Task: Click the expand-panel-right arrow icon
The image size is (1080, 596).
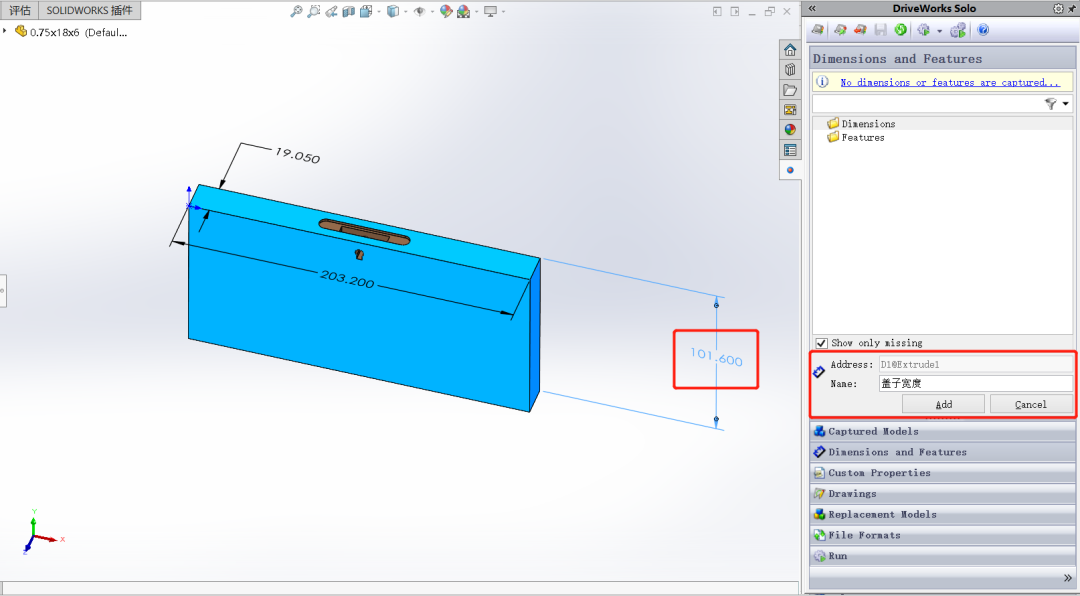Action: point(735,11)
